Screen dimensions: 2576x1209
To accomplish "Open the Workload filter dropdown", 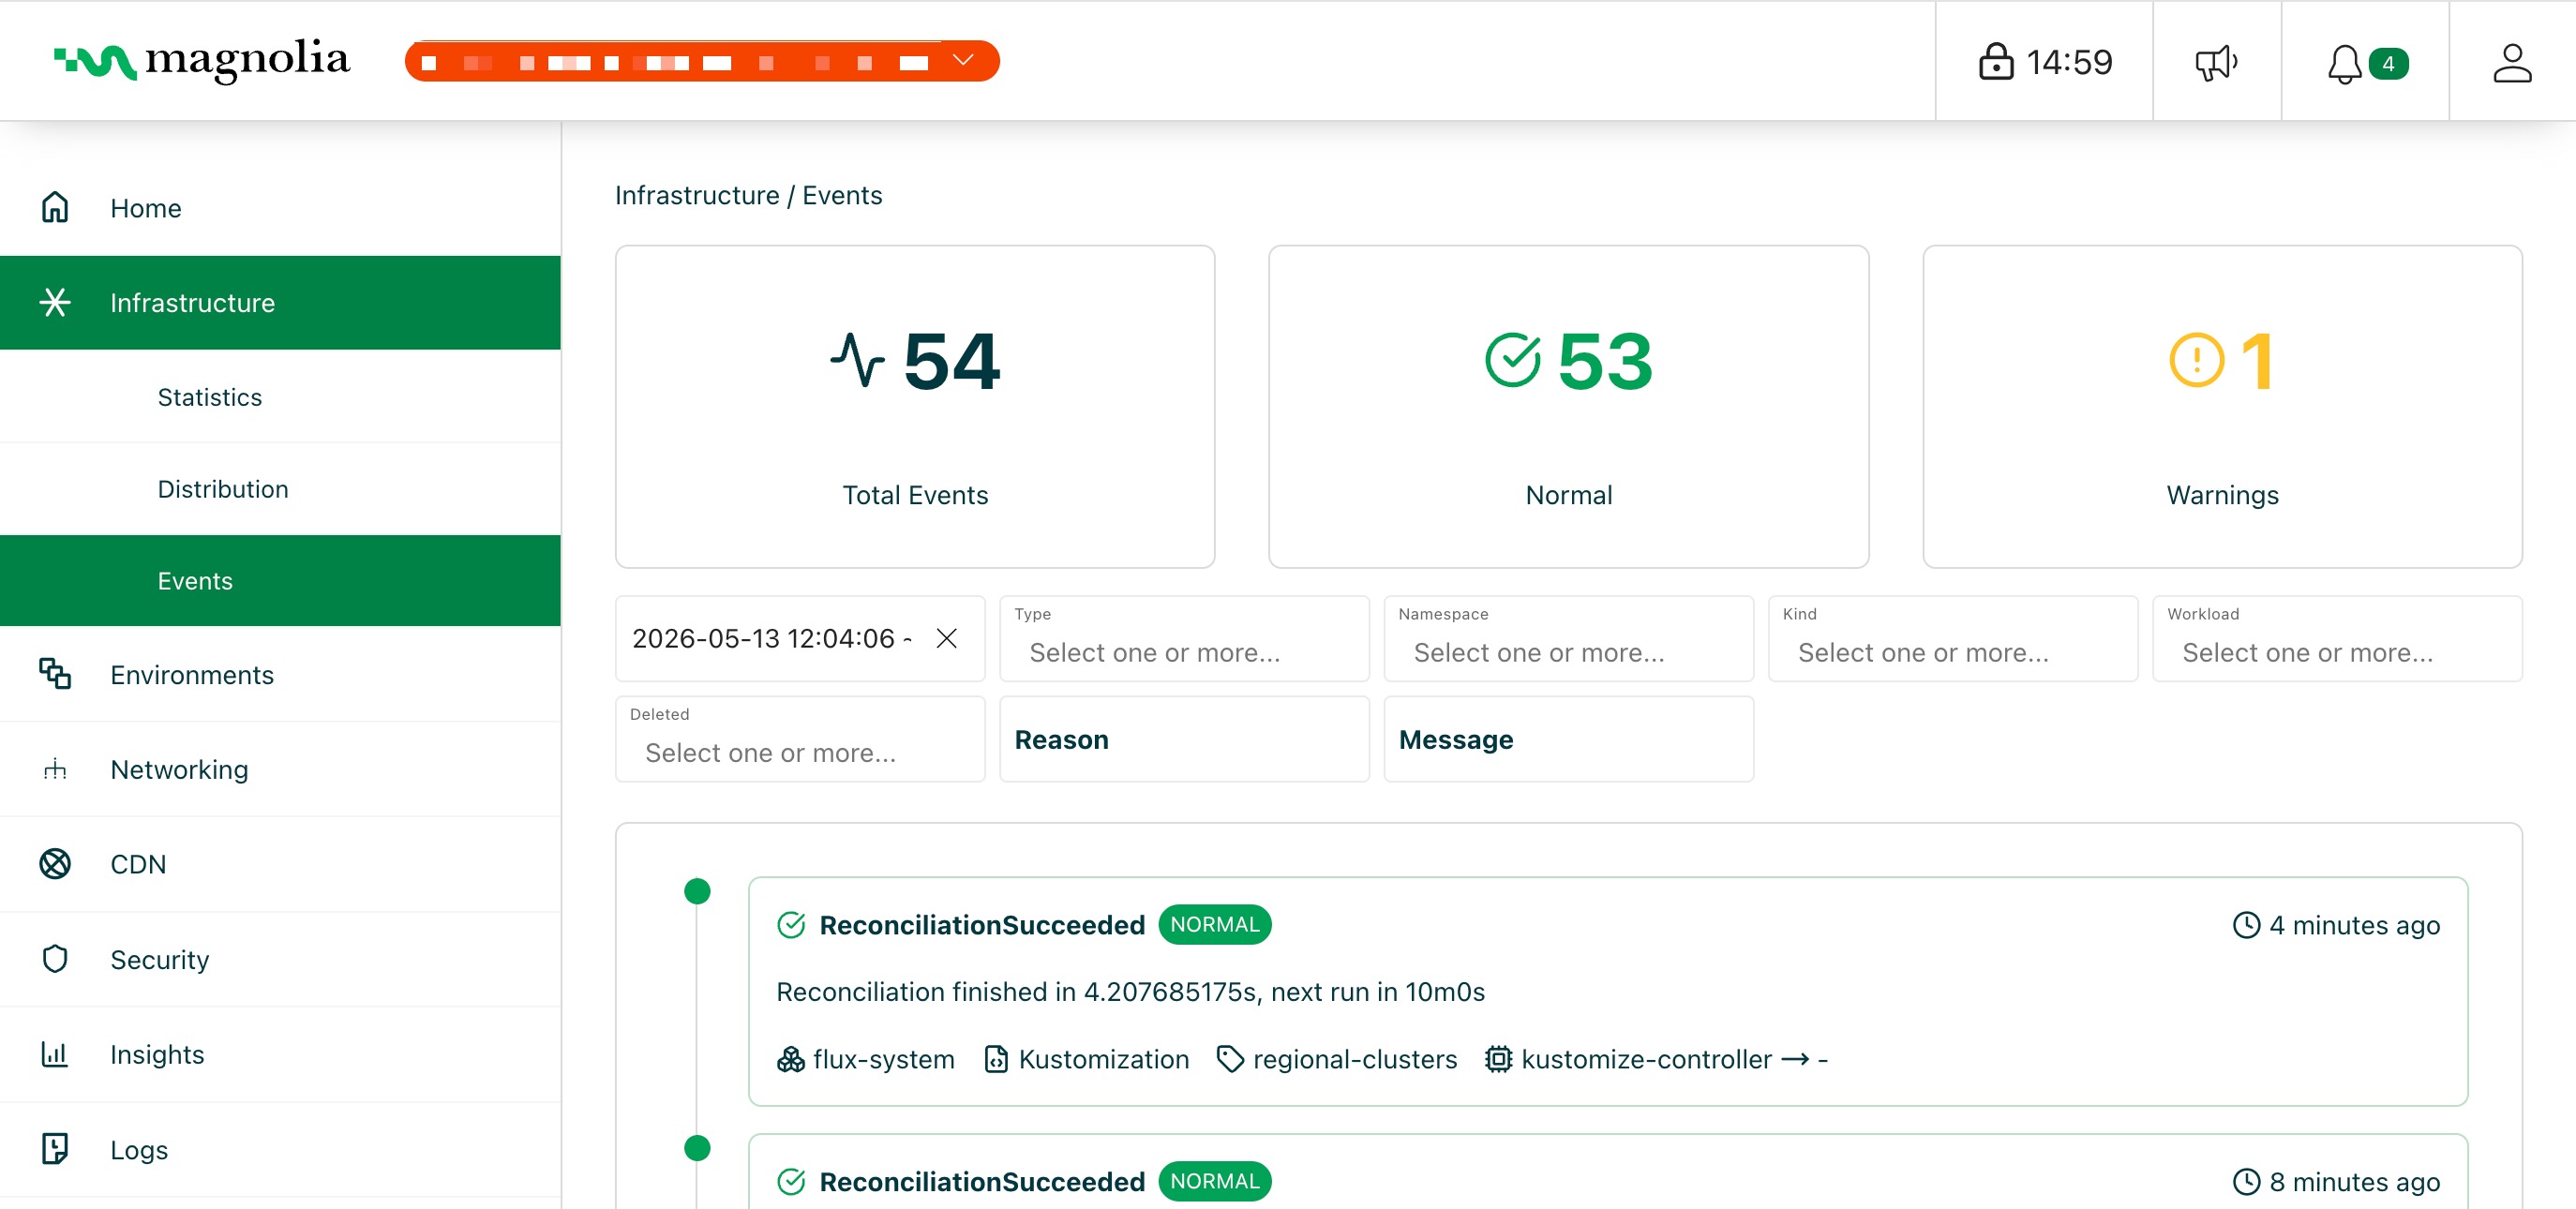I will [2337, 639].
